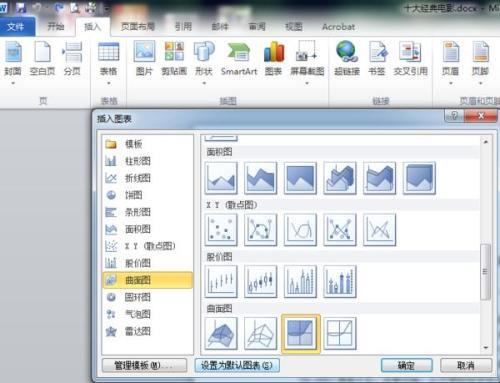Select open-high-low-close stock chart thumbnail
The image size is (500, 383).
[261, 281]
